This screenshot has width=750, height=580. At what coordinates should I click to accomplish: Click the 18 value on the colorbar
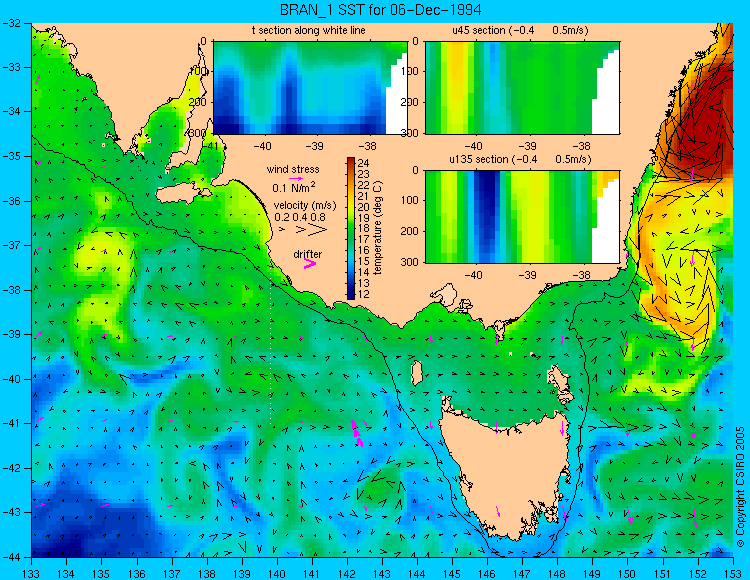(364, 229)
